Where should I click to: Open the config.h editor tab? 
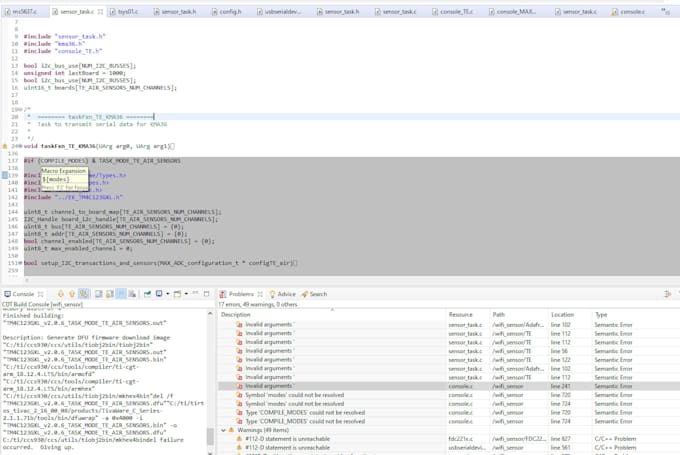coord(226,12)
